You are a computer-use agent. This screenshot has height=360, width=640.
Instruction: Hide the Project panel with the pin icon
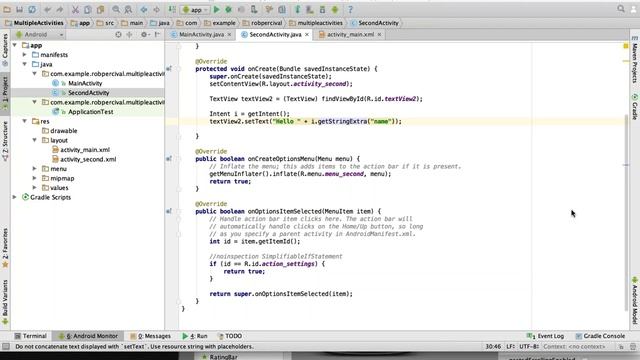[x=157, y=35]
